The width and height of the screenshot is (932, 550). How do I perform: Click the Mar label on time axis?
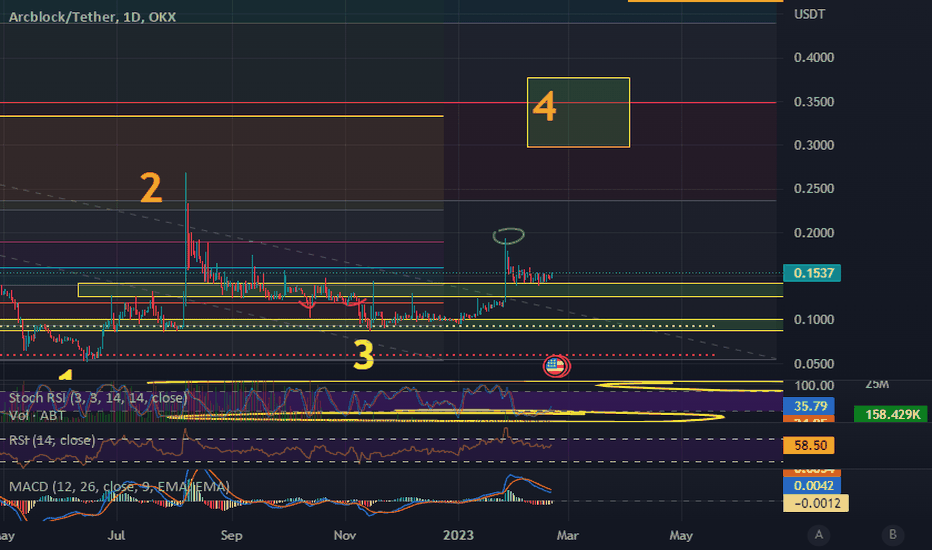click(x=568, y=535)
